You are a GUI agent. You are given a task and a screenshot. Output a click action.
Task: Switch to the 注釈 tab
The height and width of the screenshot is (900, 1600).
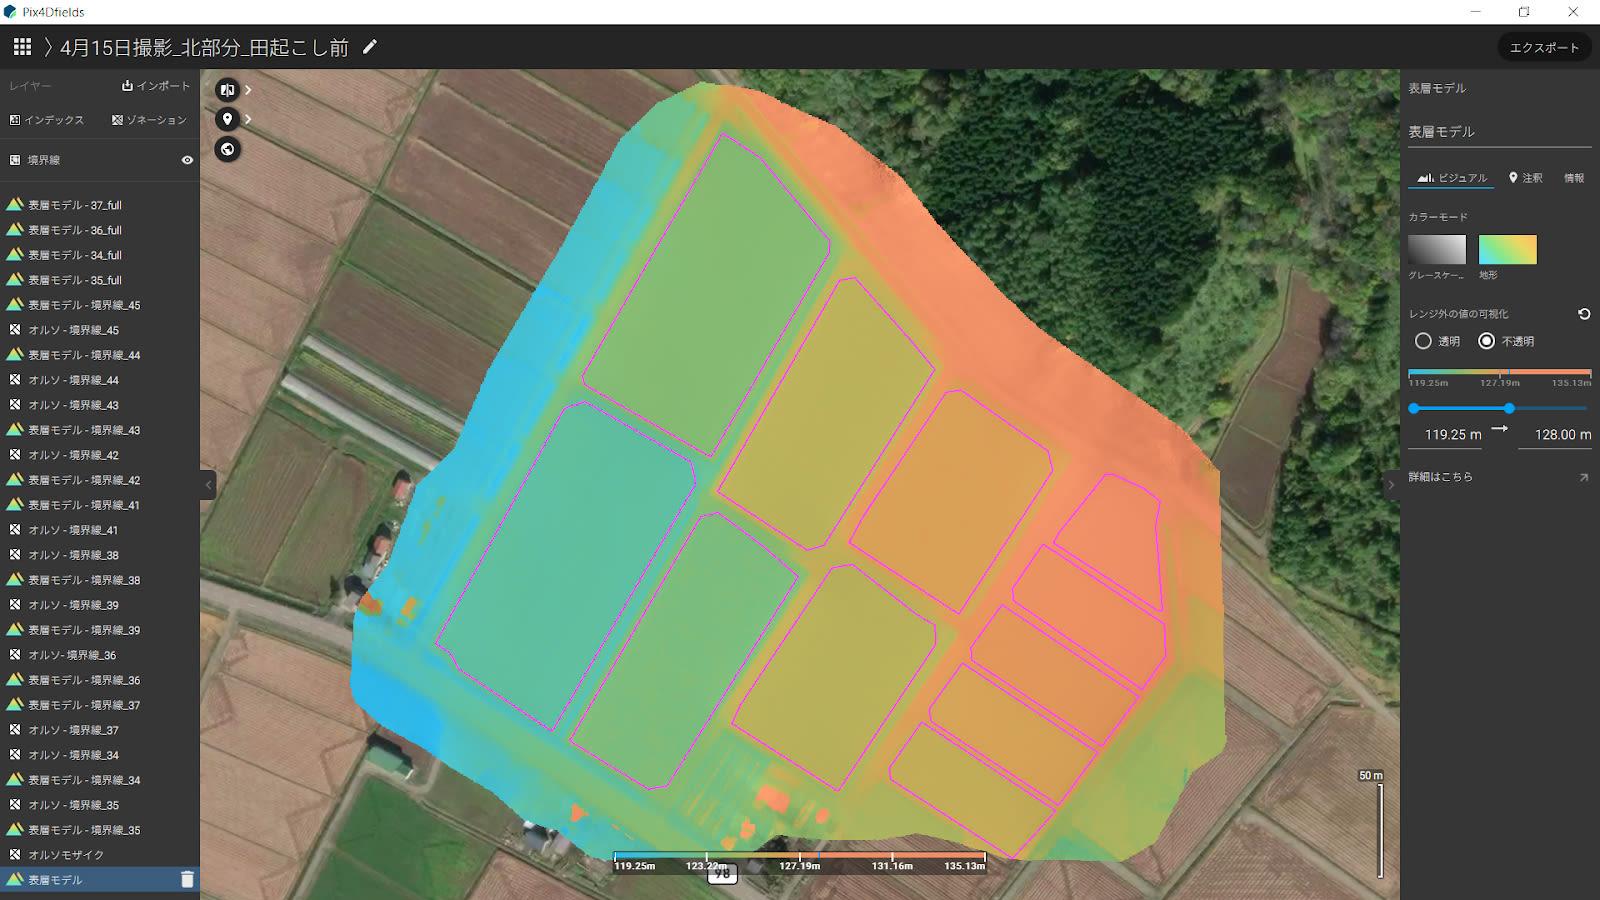(x=1527, y=177)
